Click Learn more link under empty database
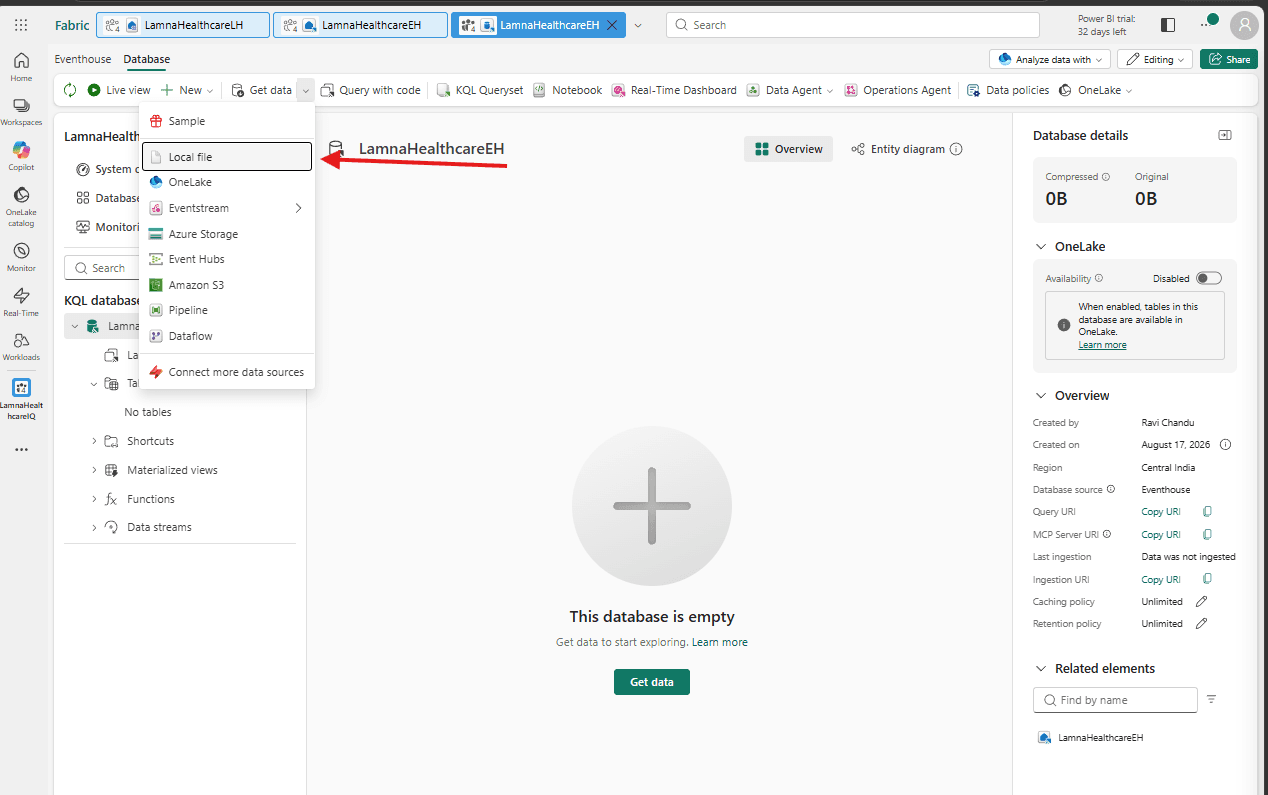 pyautogui.click(x=720, y=642)
